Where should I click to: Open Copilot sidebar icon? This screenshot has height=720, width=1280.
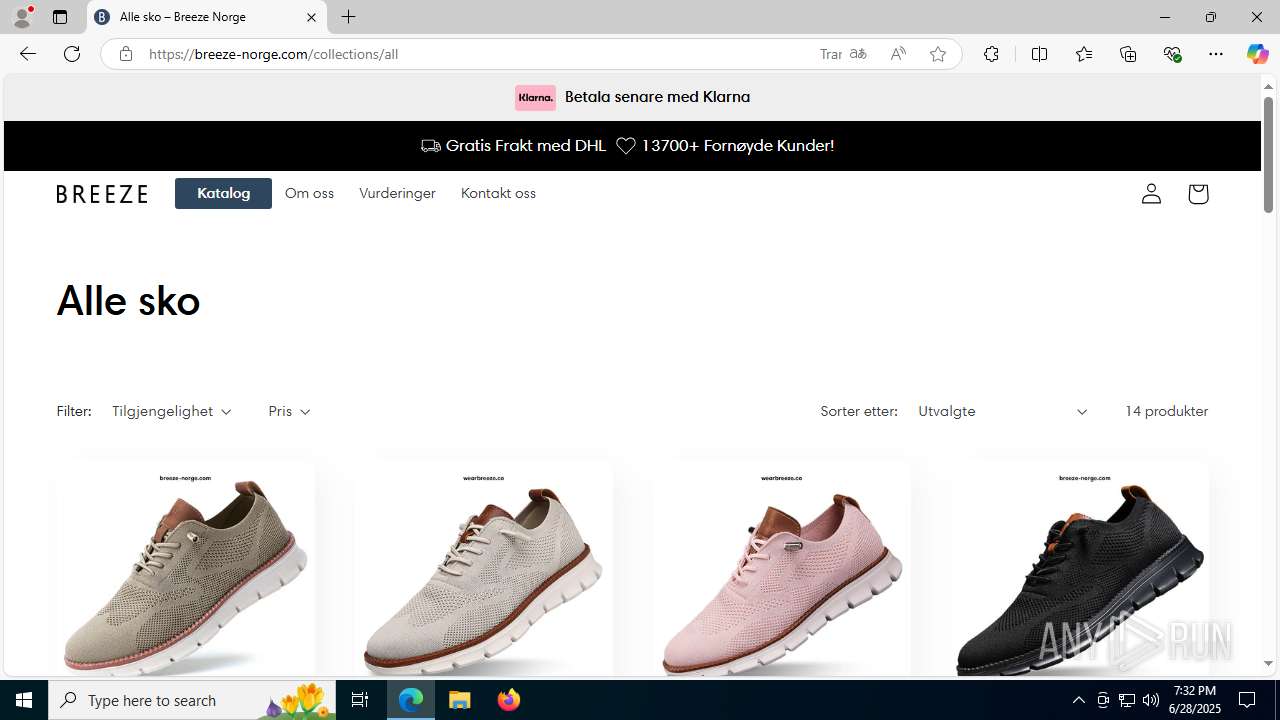pos(1257,54)
